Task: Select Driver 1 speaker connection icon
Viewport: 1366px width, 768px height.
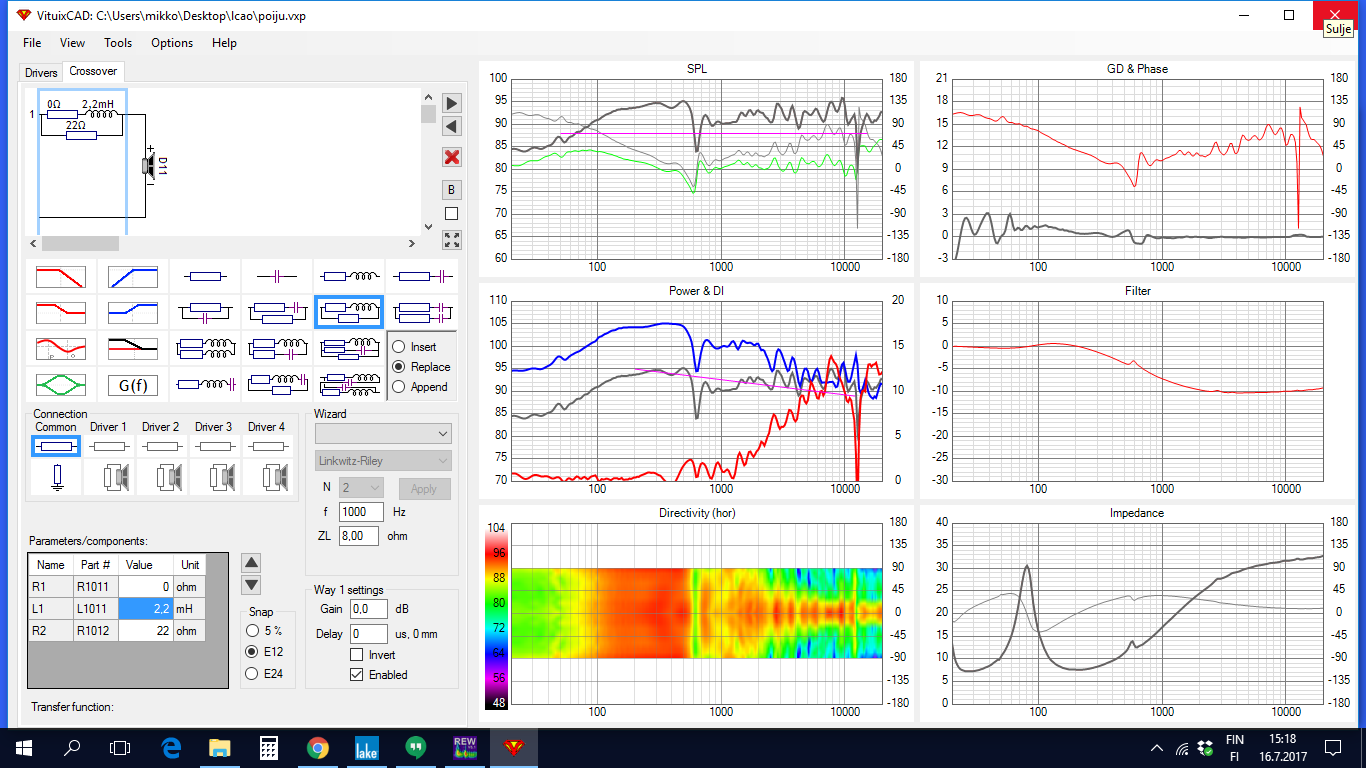Action: (x=109, y=478)
